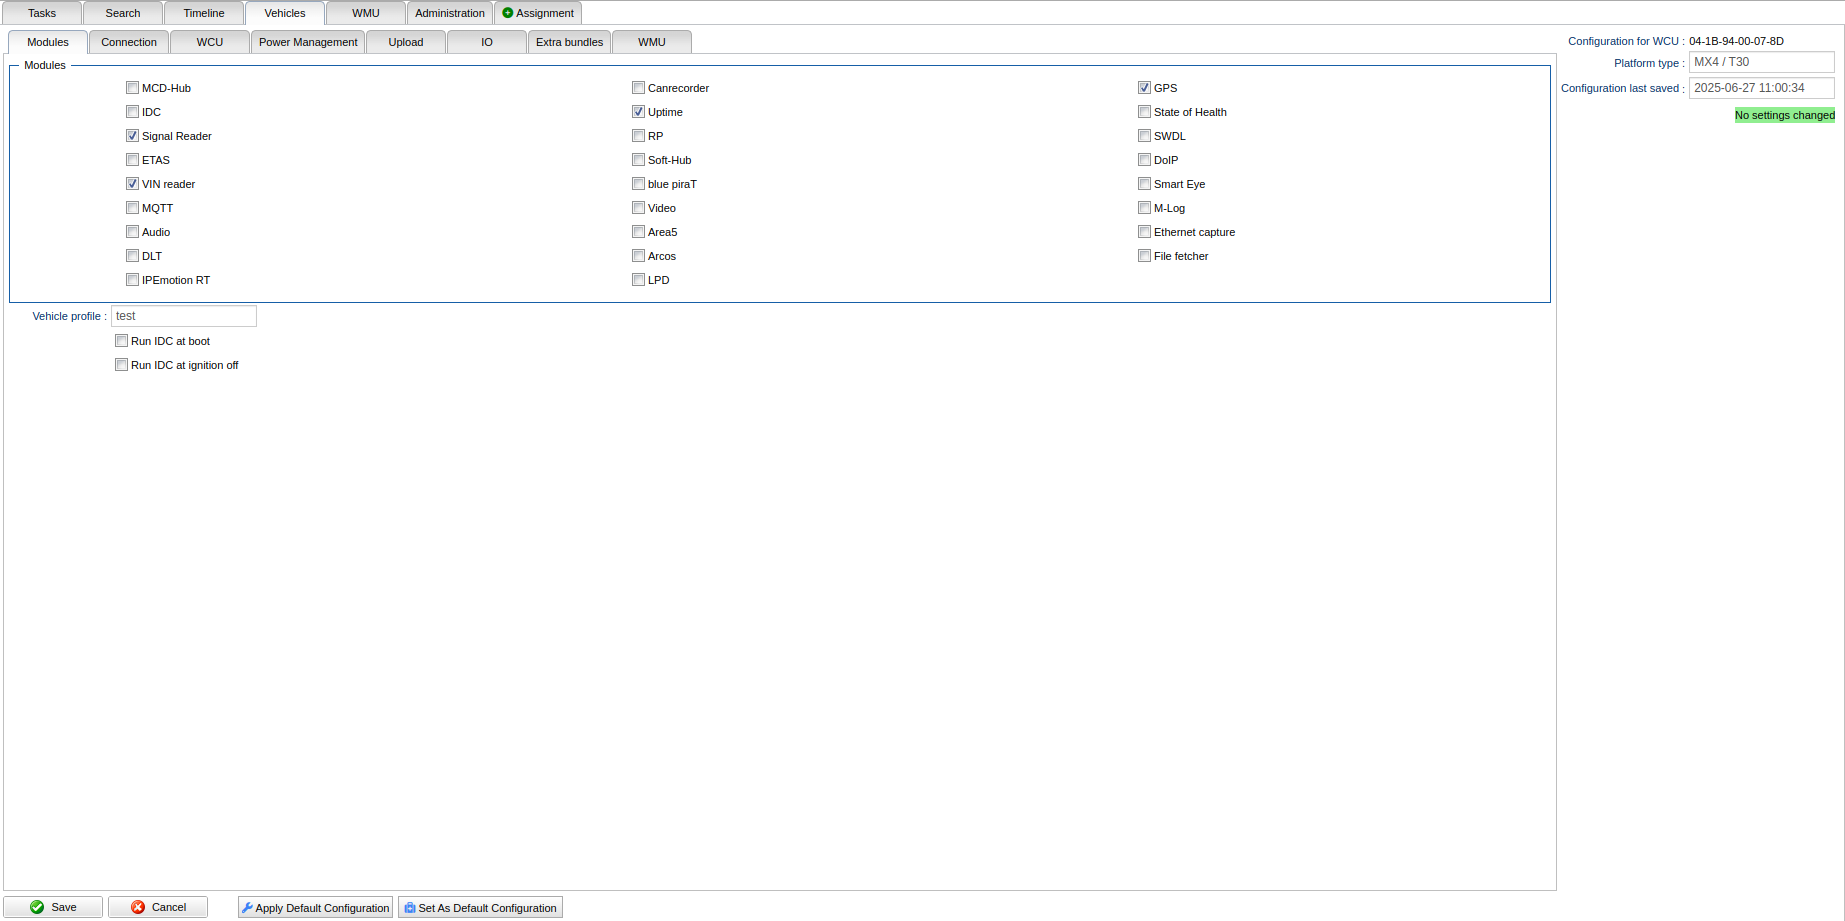Click the red X Cancel icon
Image resolution: width=1845 pixels, height=921 pixels.
point(138,907)
